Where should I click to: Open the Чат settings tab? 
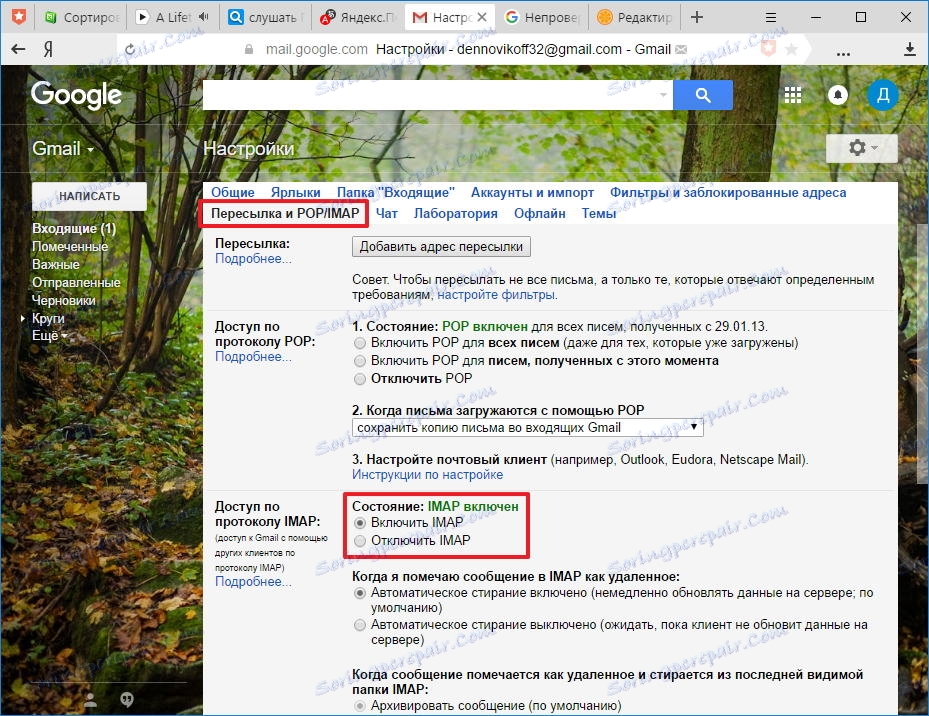pyautogui.click(x=387, y=213)
